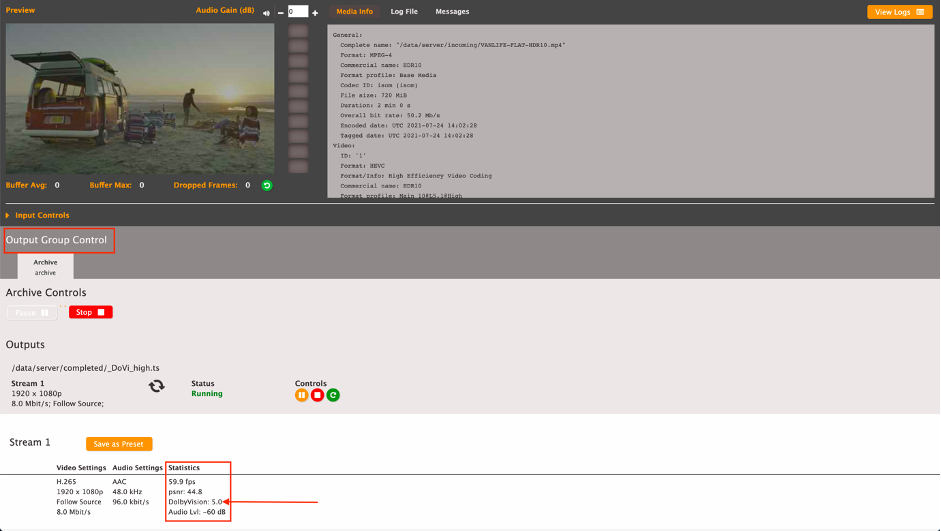
Task: Click the psnr: 44.8 statistic
Action: point(185,491)
